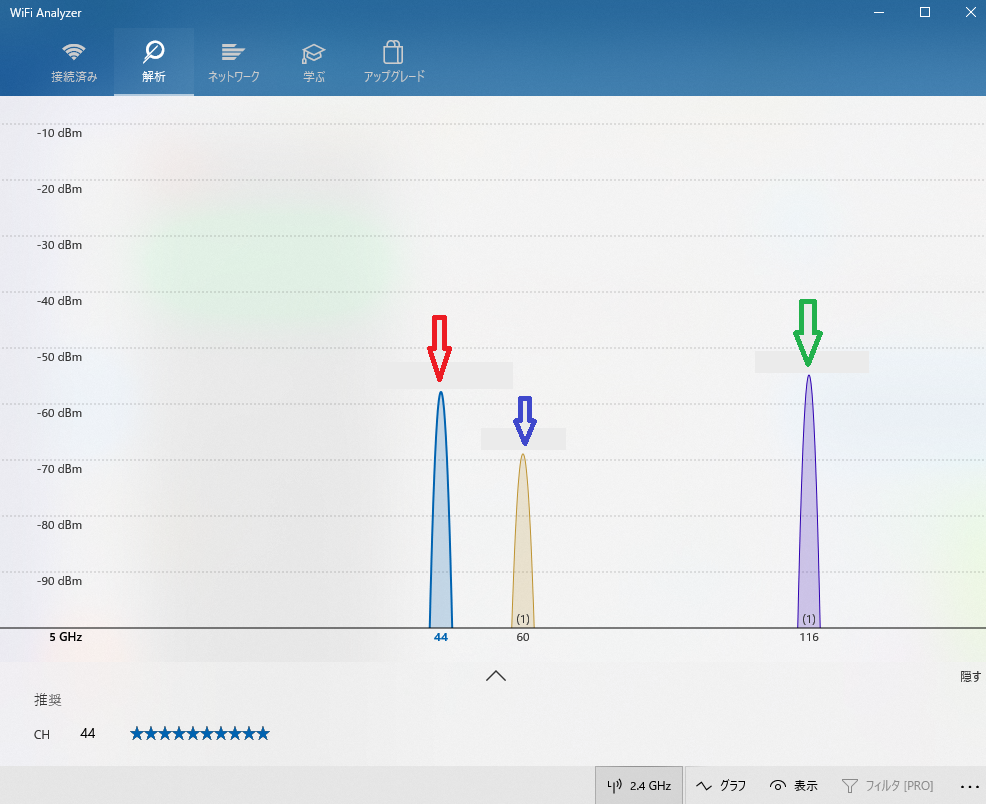Image resolution: width=986 pixels, height=804 pixels.
Task: Minimize the WiFi Analyzer window
Action: (879, 13)
